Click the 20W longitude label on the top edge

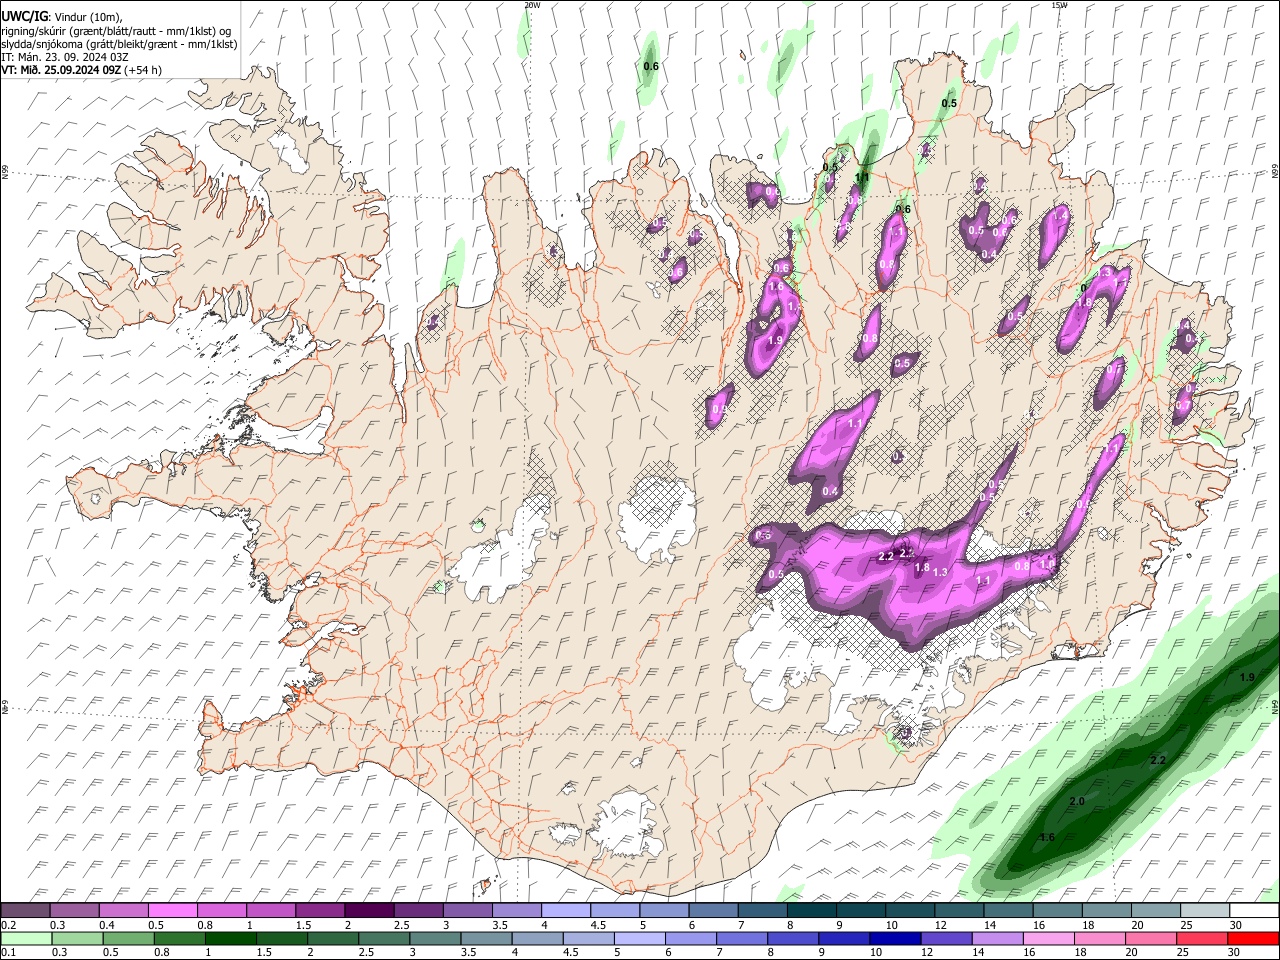tap(532, 5)
